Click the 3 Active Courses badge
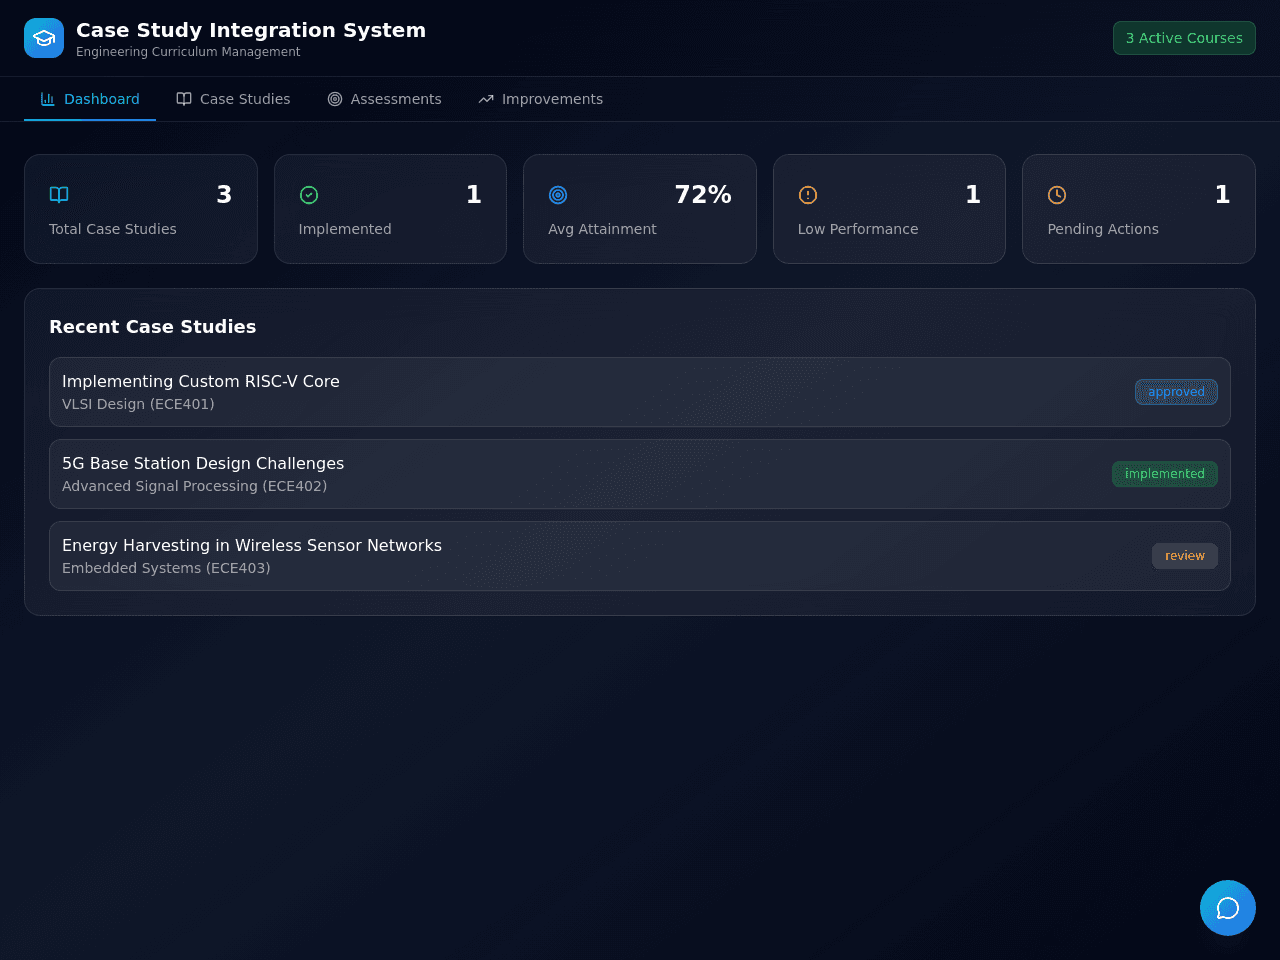This screenshot has width=1280, height=960. click(x=1184, y=38)
